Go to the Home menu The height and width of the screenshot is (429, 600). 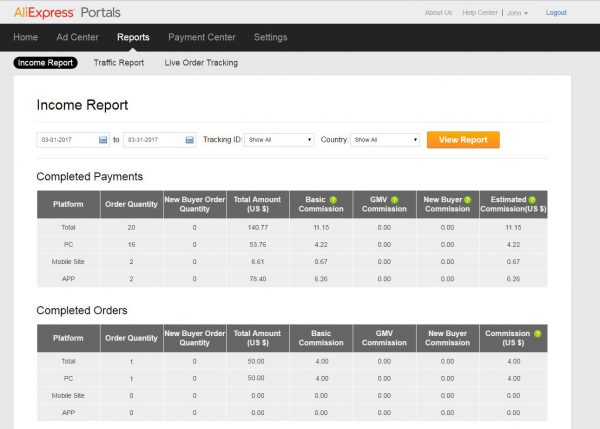click(x=26, y=37)
